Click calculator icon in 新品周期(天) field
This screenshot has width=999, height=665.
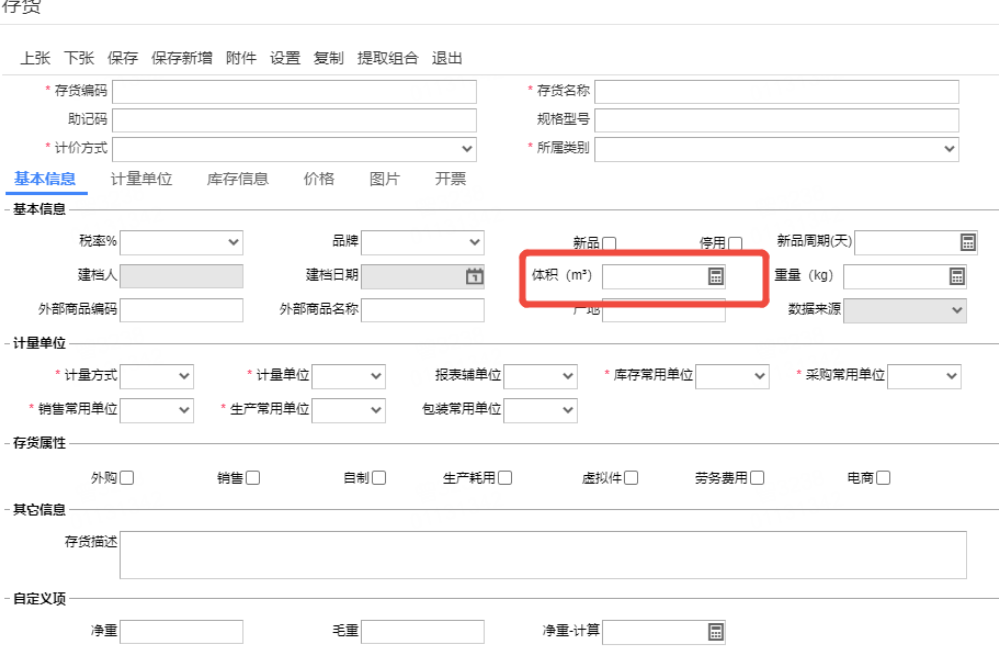pos(967,243)
